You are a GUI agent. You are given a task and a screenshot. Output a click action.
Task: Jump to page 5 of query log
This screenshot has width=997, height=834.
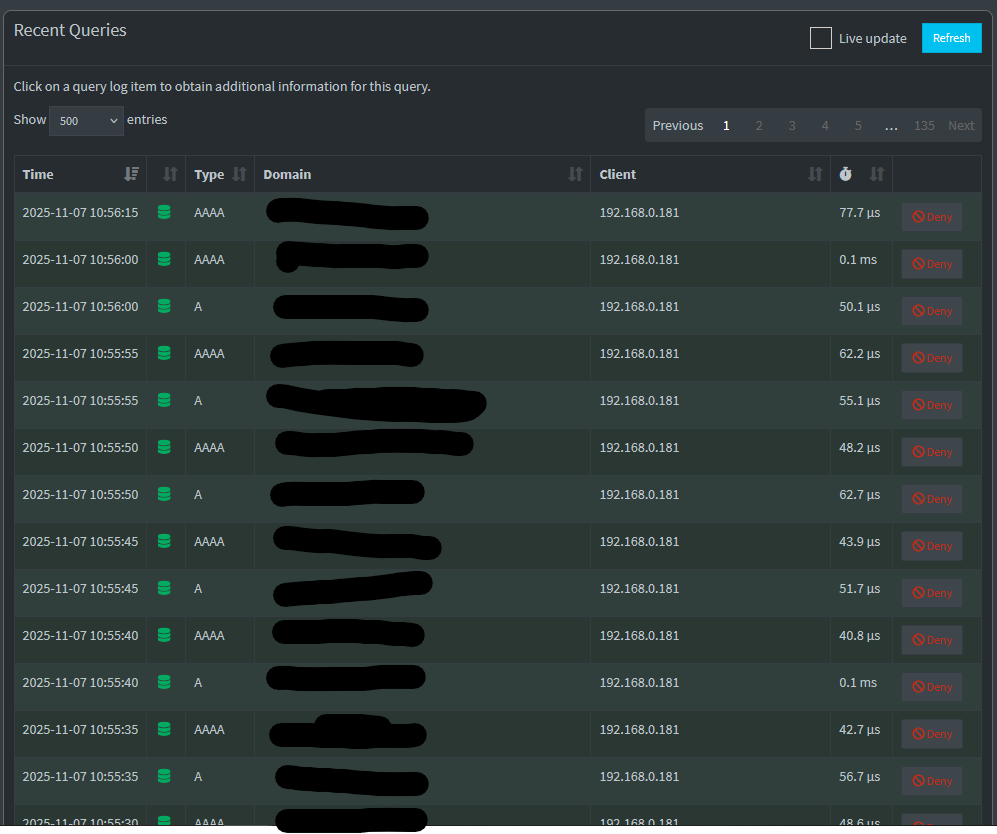858,126
